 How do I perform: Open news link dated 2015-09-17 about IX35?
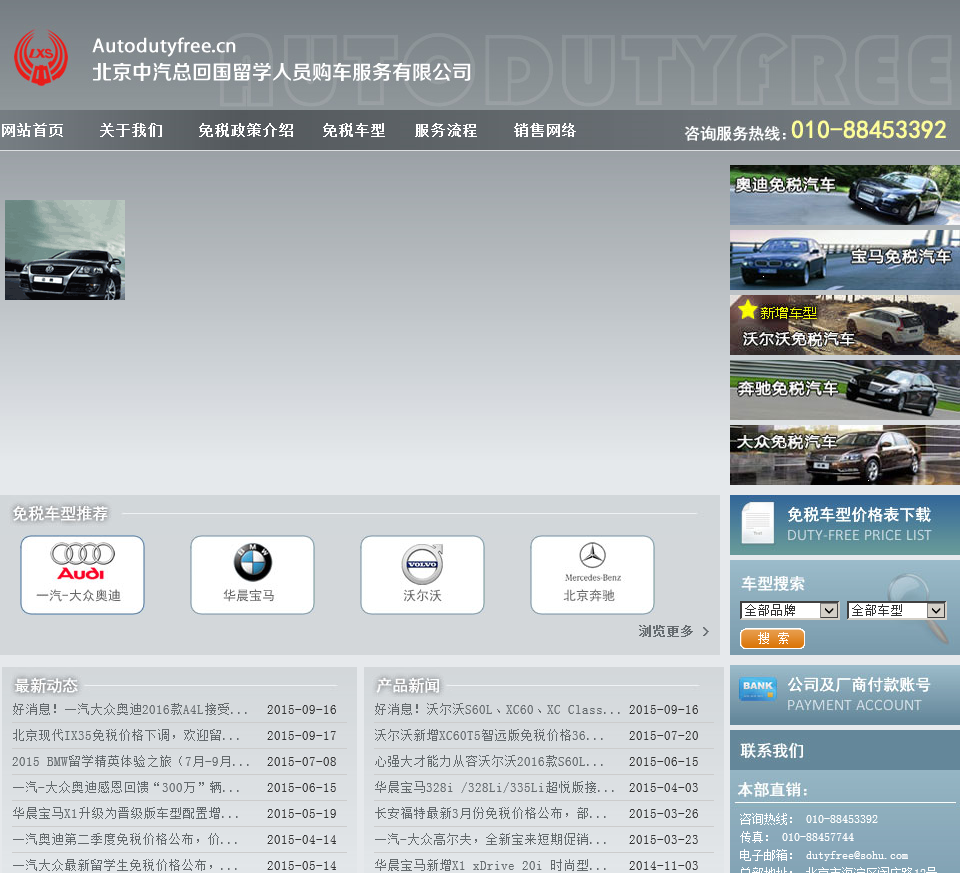point(130,736)
